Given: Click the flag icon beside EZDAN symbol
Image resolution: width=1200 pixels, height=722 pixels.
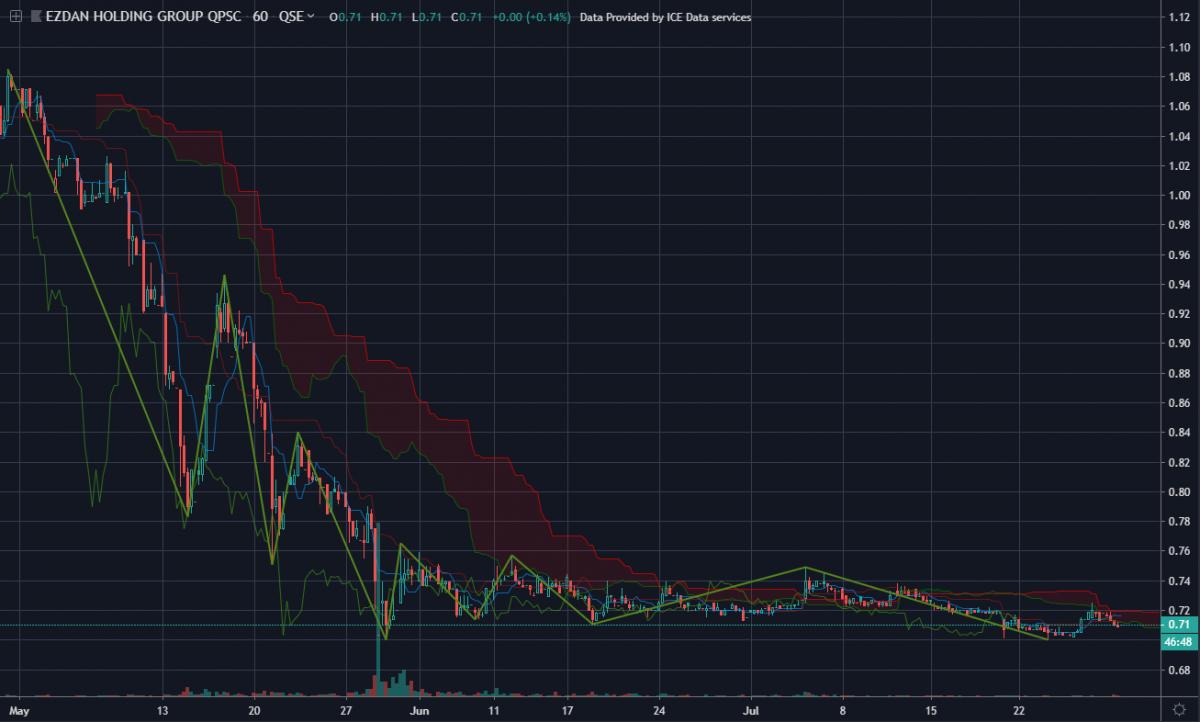Looking at the screenshot, I should tap(36, 17).
